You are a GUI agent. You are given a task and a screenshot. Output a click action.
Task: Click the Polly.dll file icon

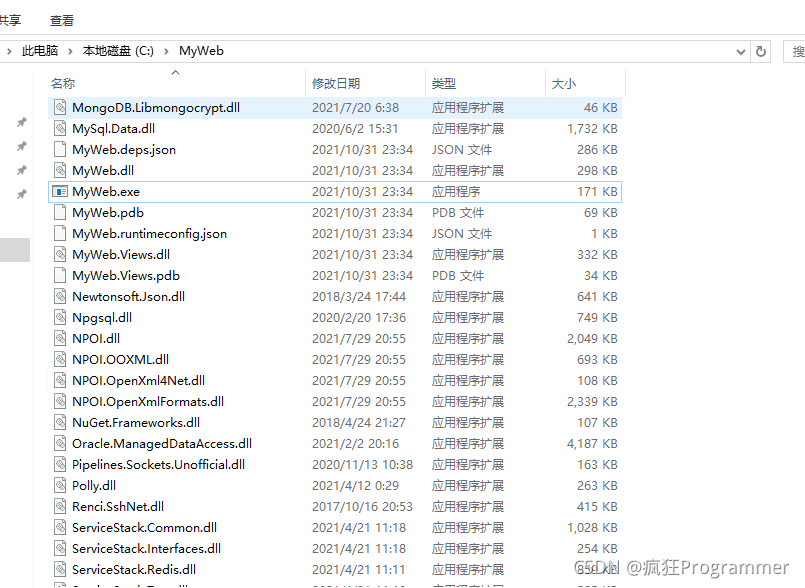pos(60,485)
